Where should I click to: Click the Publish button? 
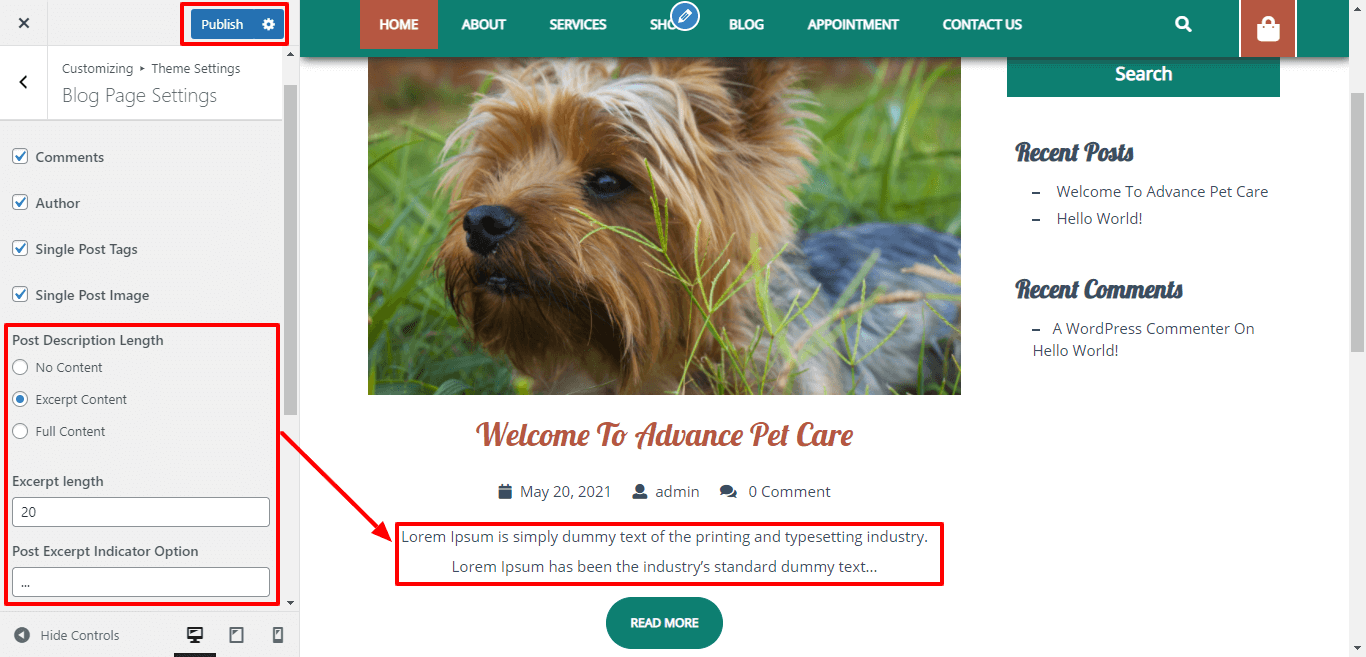(x=222, y=24)
